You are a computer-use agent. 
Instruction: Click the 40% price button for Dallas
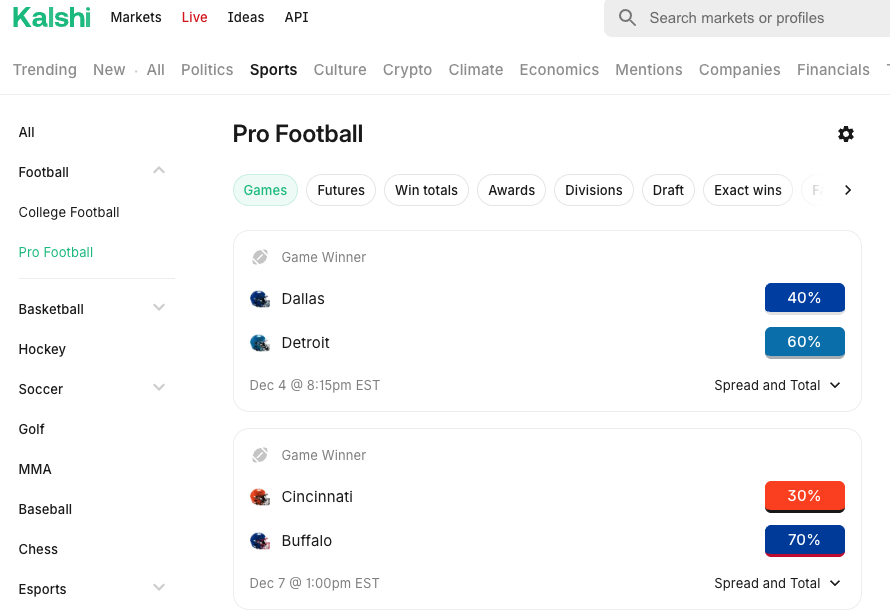[x=804, y=297]
